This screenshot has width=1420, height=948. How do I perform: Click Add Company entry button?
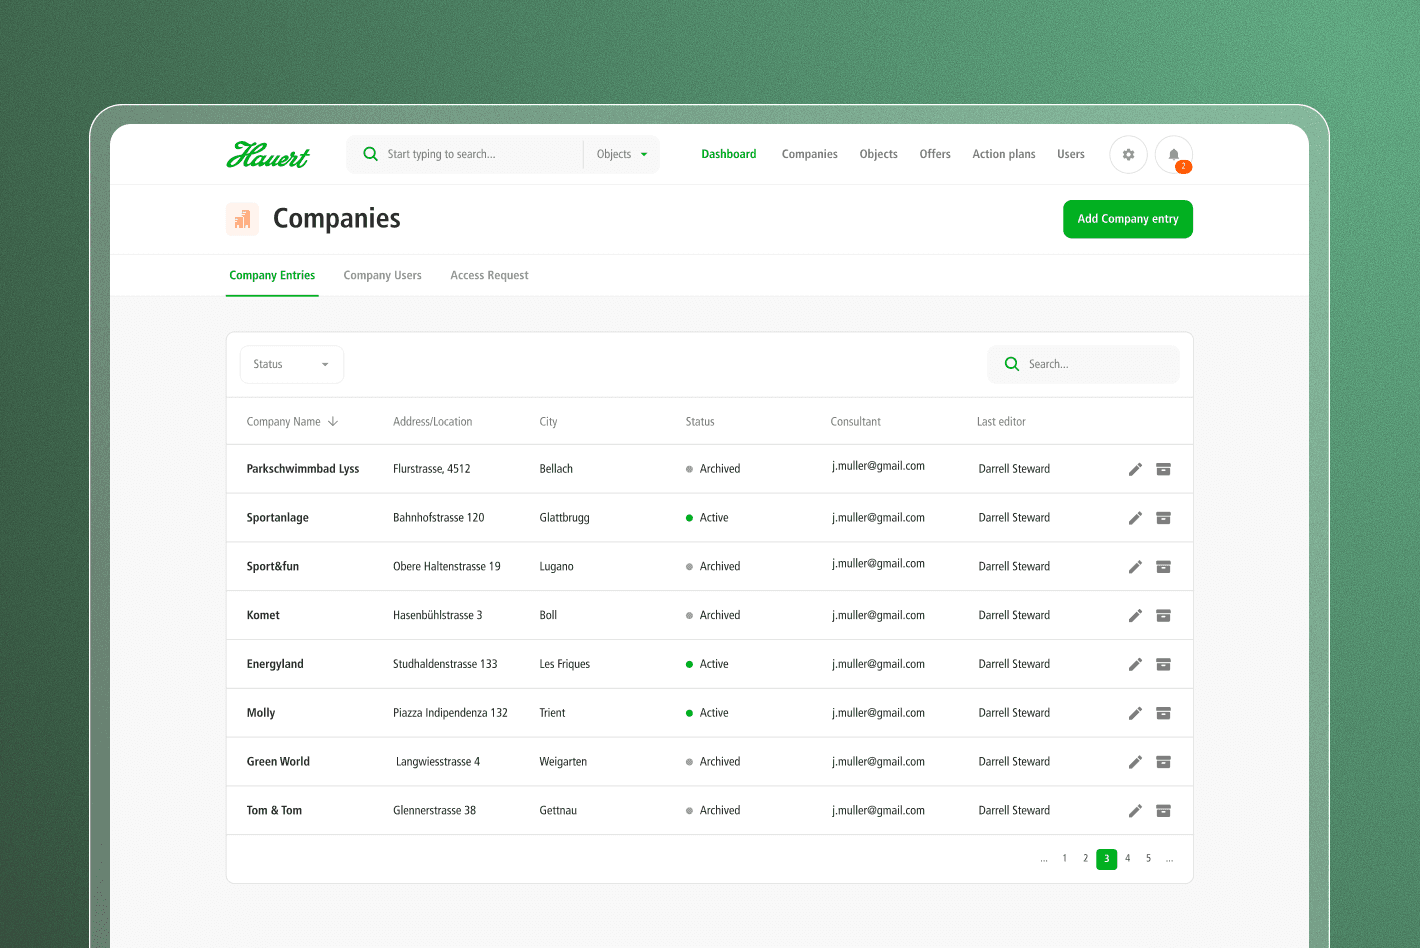(1128, 219)
